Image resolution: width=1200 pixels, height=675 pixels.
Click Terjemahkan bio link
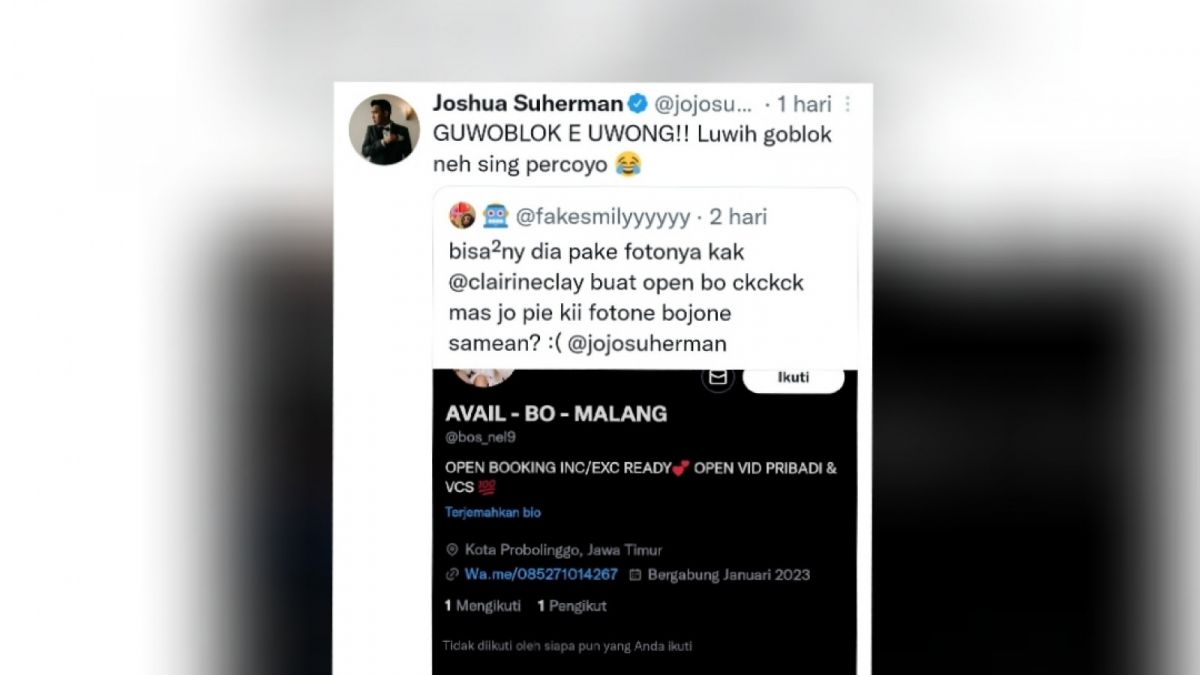(x=493, y=512)
